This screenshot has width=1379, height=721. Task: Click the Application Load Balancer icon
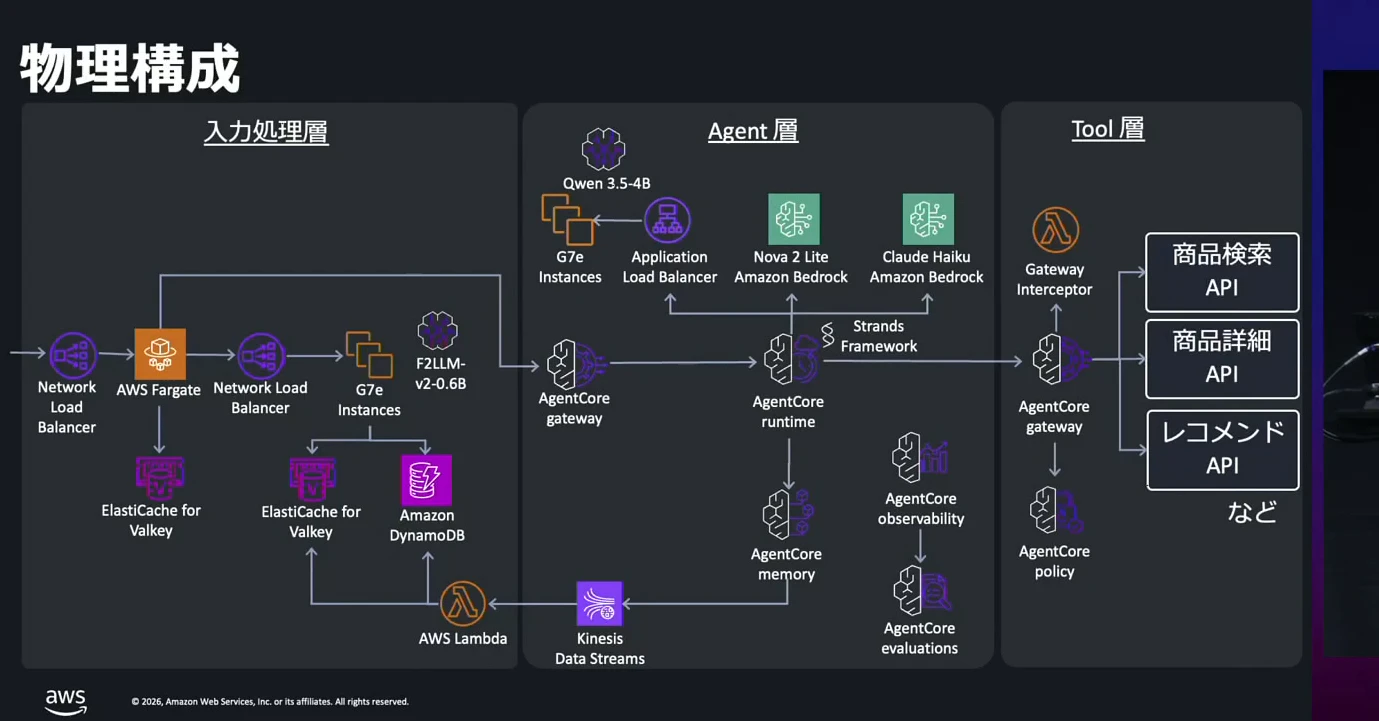coord(667,221)
